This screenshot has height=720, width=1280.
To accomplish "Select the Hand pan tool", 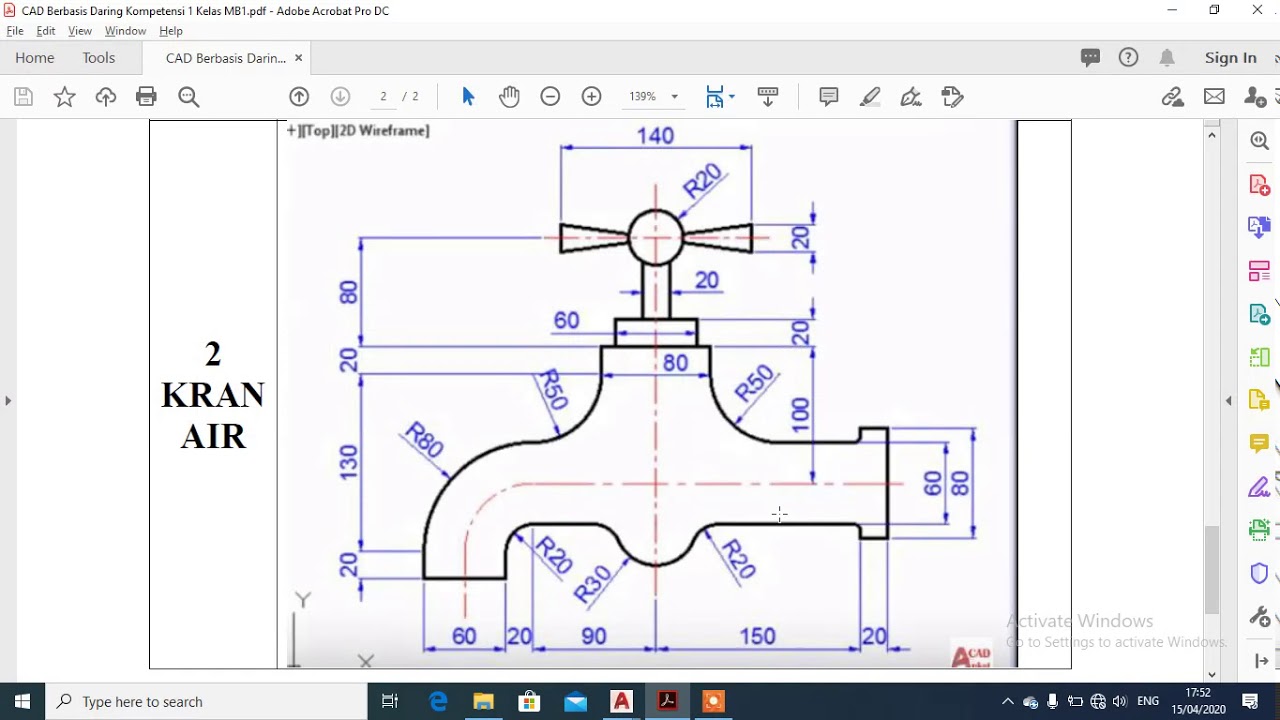I will 509,97.
